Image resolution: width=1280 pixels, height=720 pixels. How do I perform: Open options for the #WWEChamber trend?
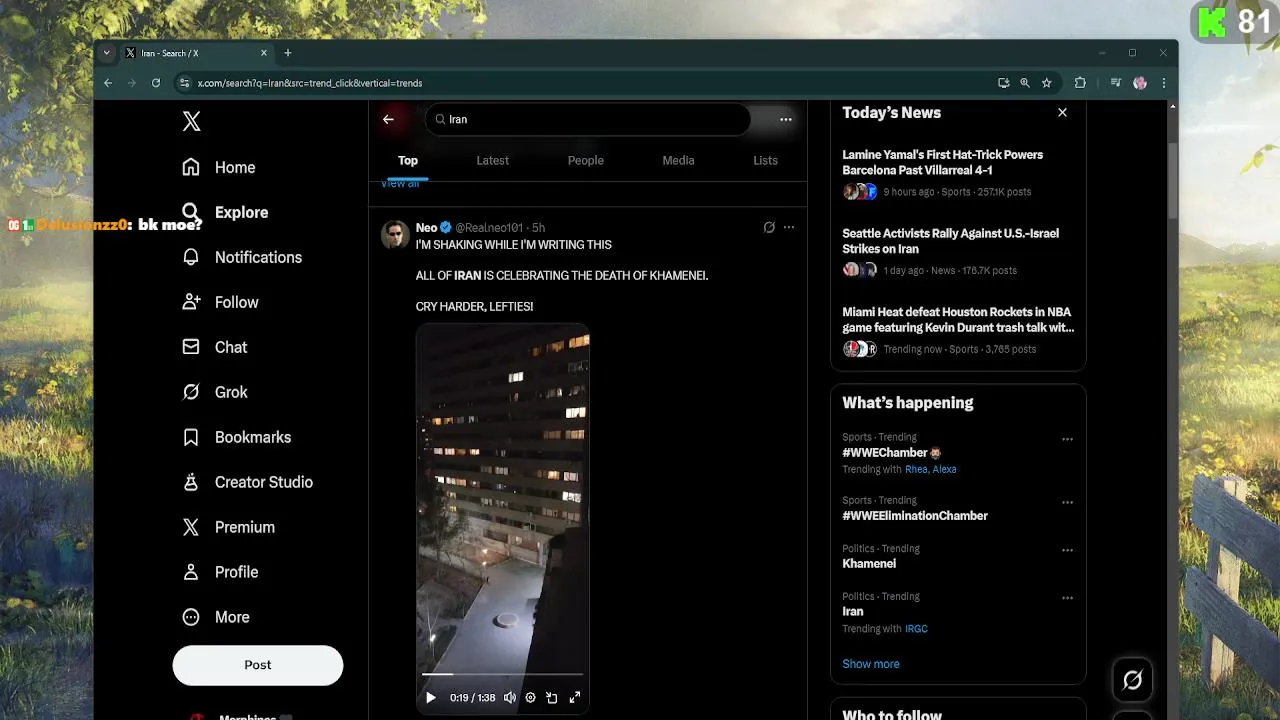click(1067, 439)
